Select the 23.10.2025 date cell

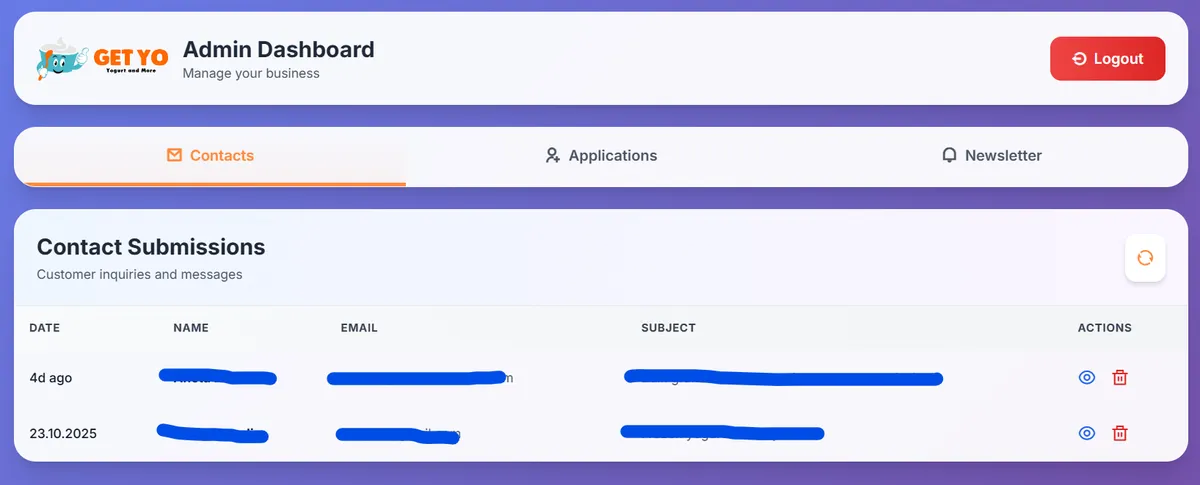click(x=63, y=434)
